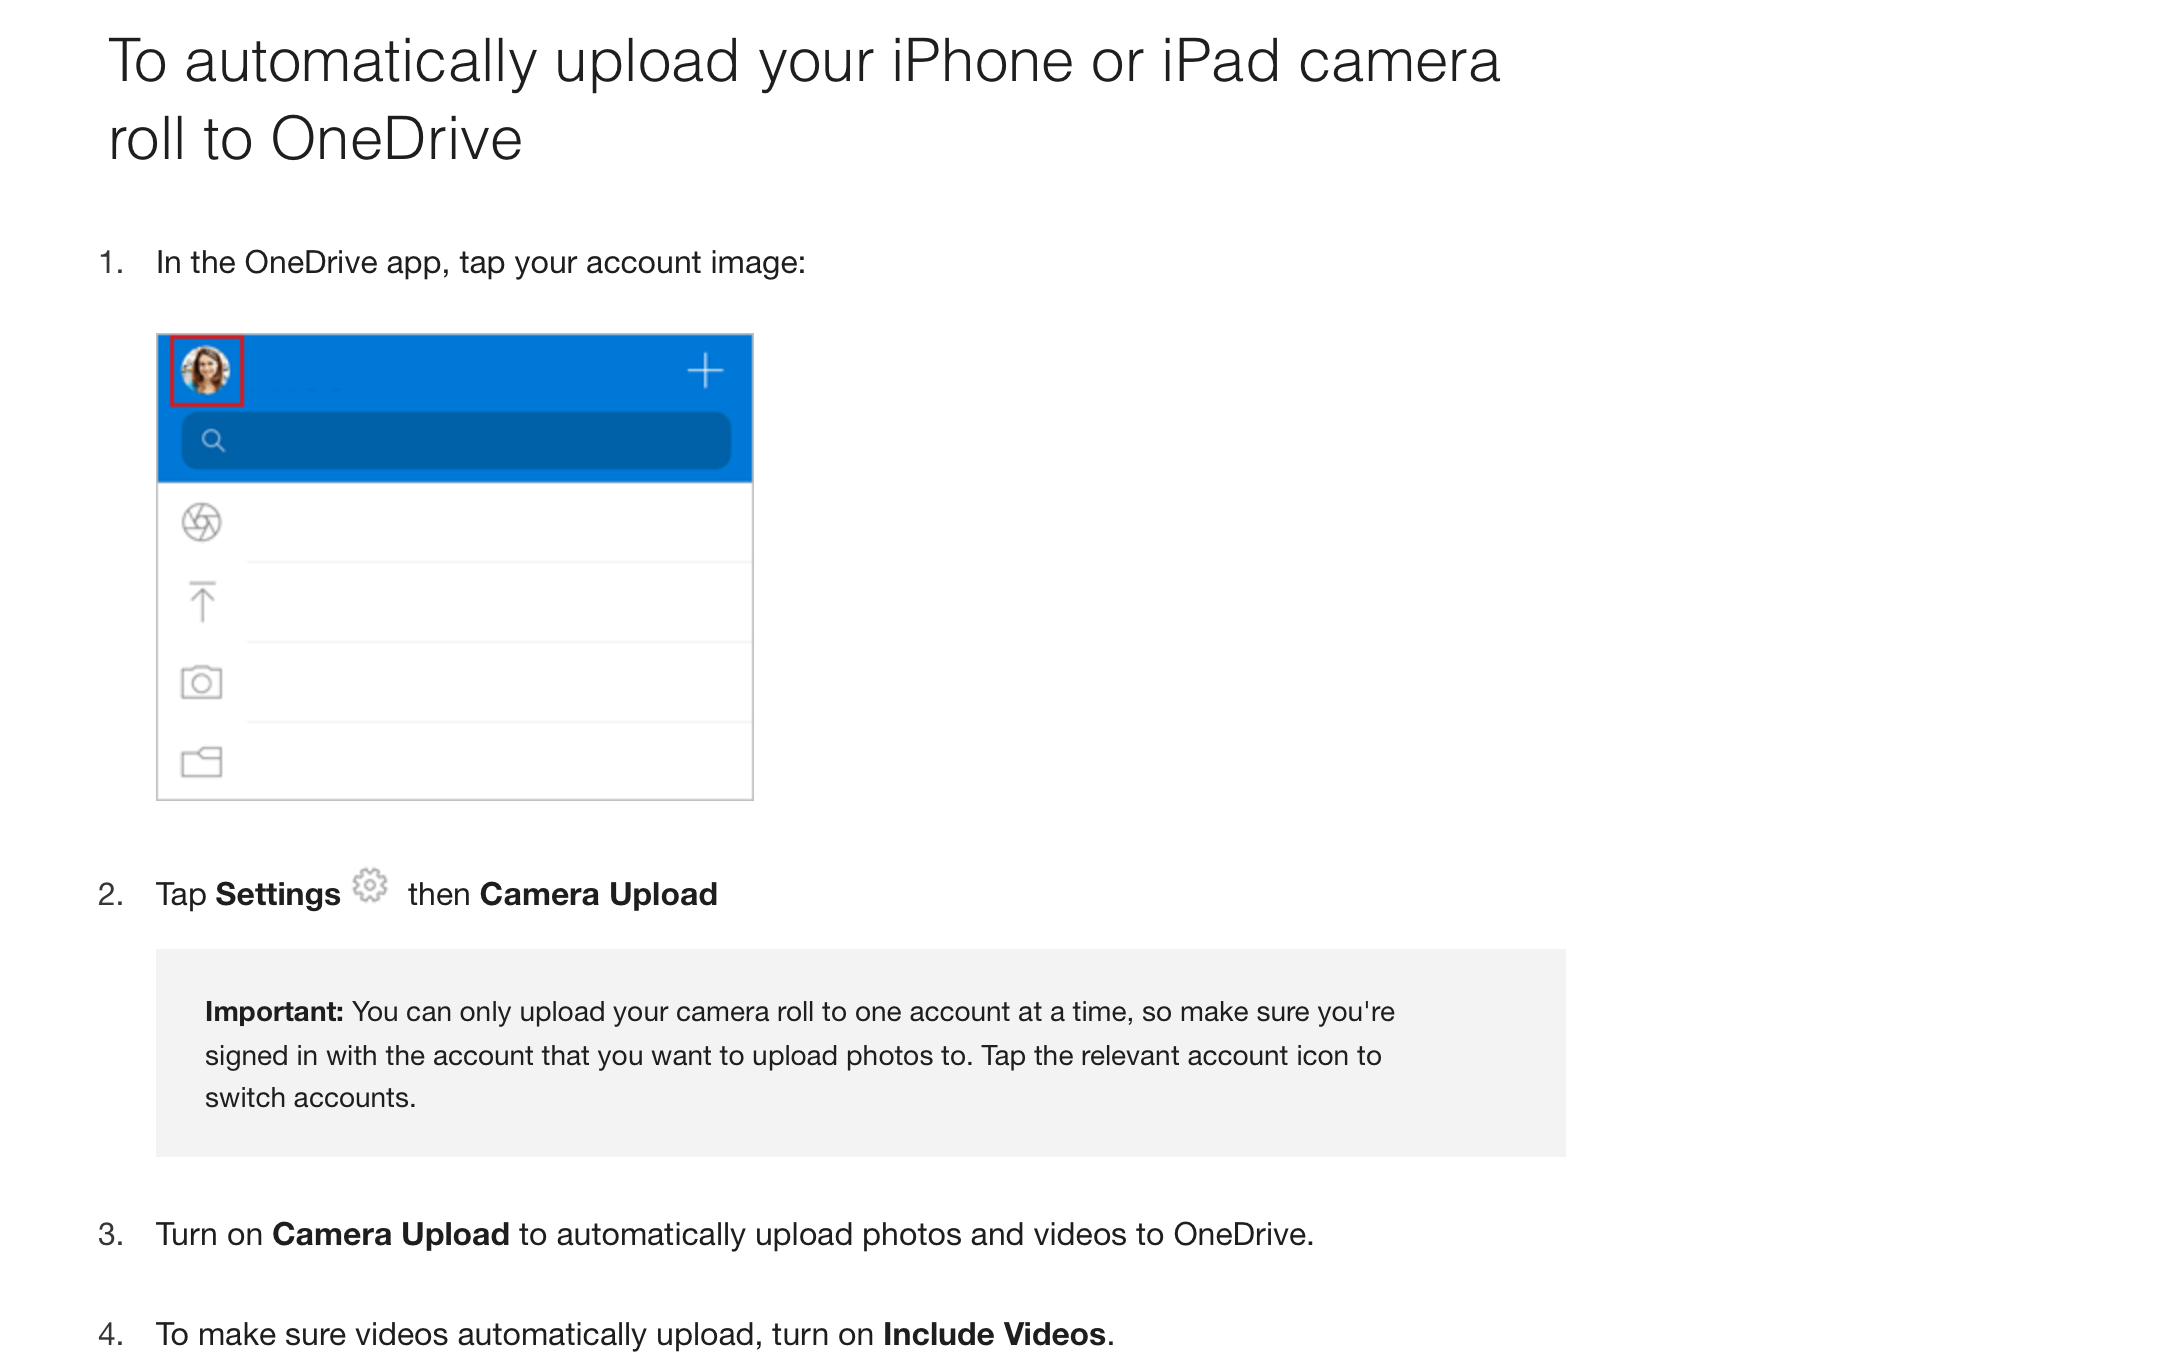Click the upload arrow icon
The image size is (2160, 1370).
(202, 601)
